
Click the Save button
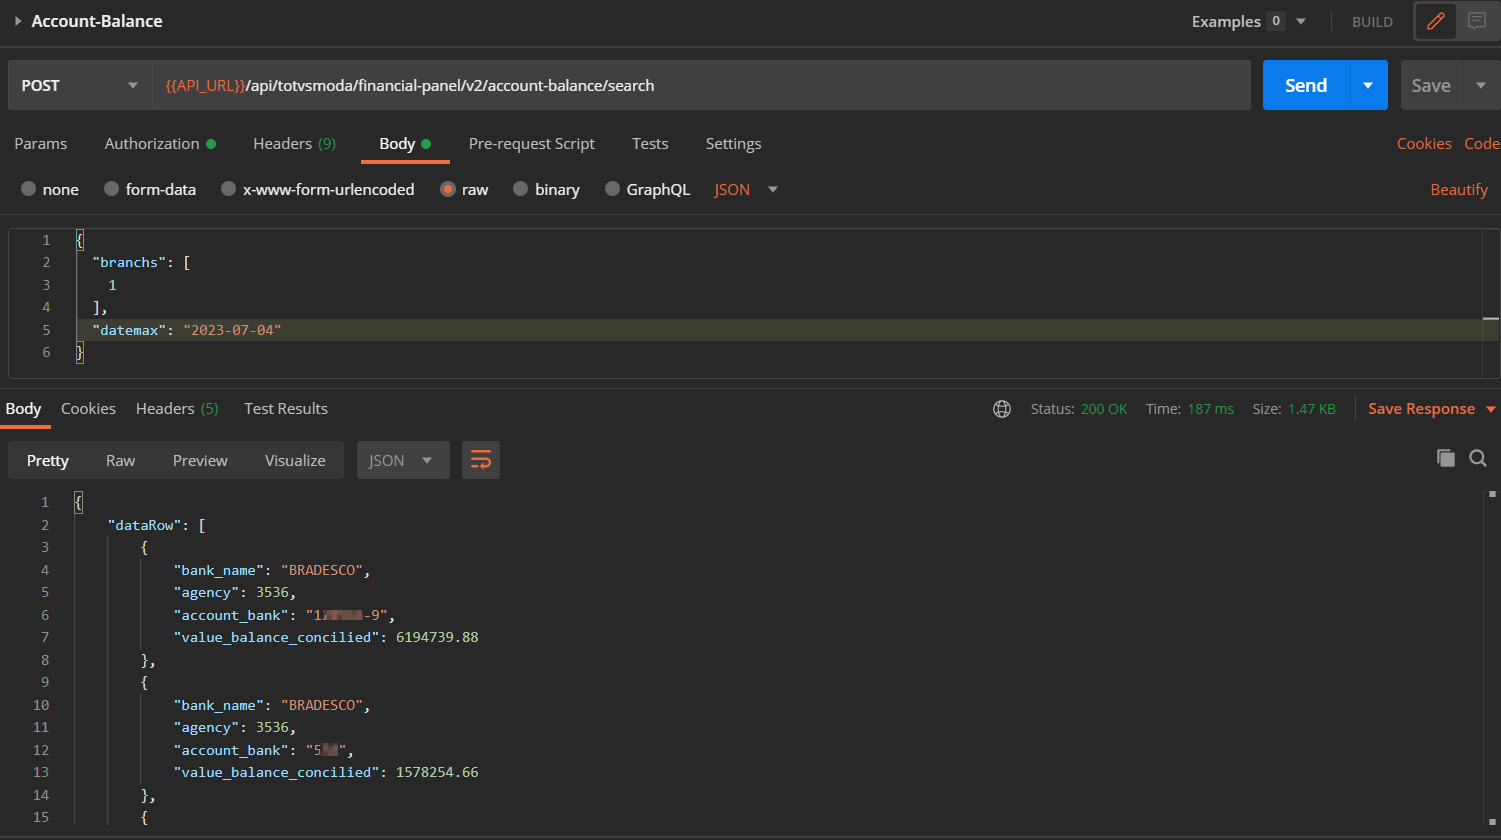coord(1431,85)
